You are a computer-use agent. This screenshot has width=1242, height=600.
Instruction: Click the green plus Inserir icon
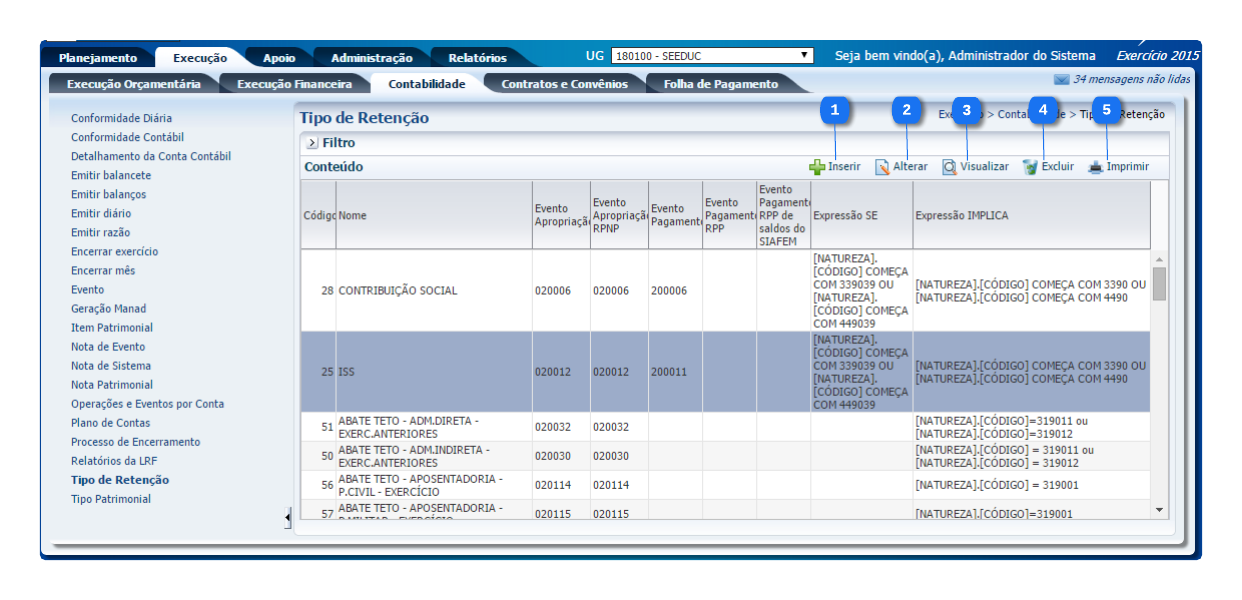tap(817, 168)
